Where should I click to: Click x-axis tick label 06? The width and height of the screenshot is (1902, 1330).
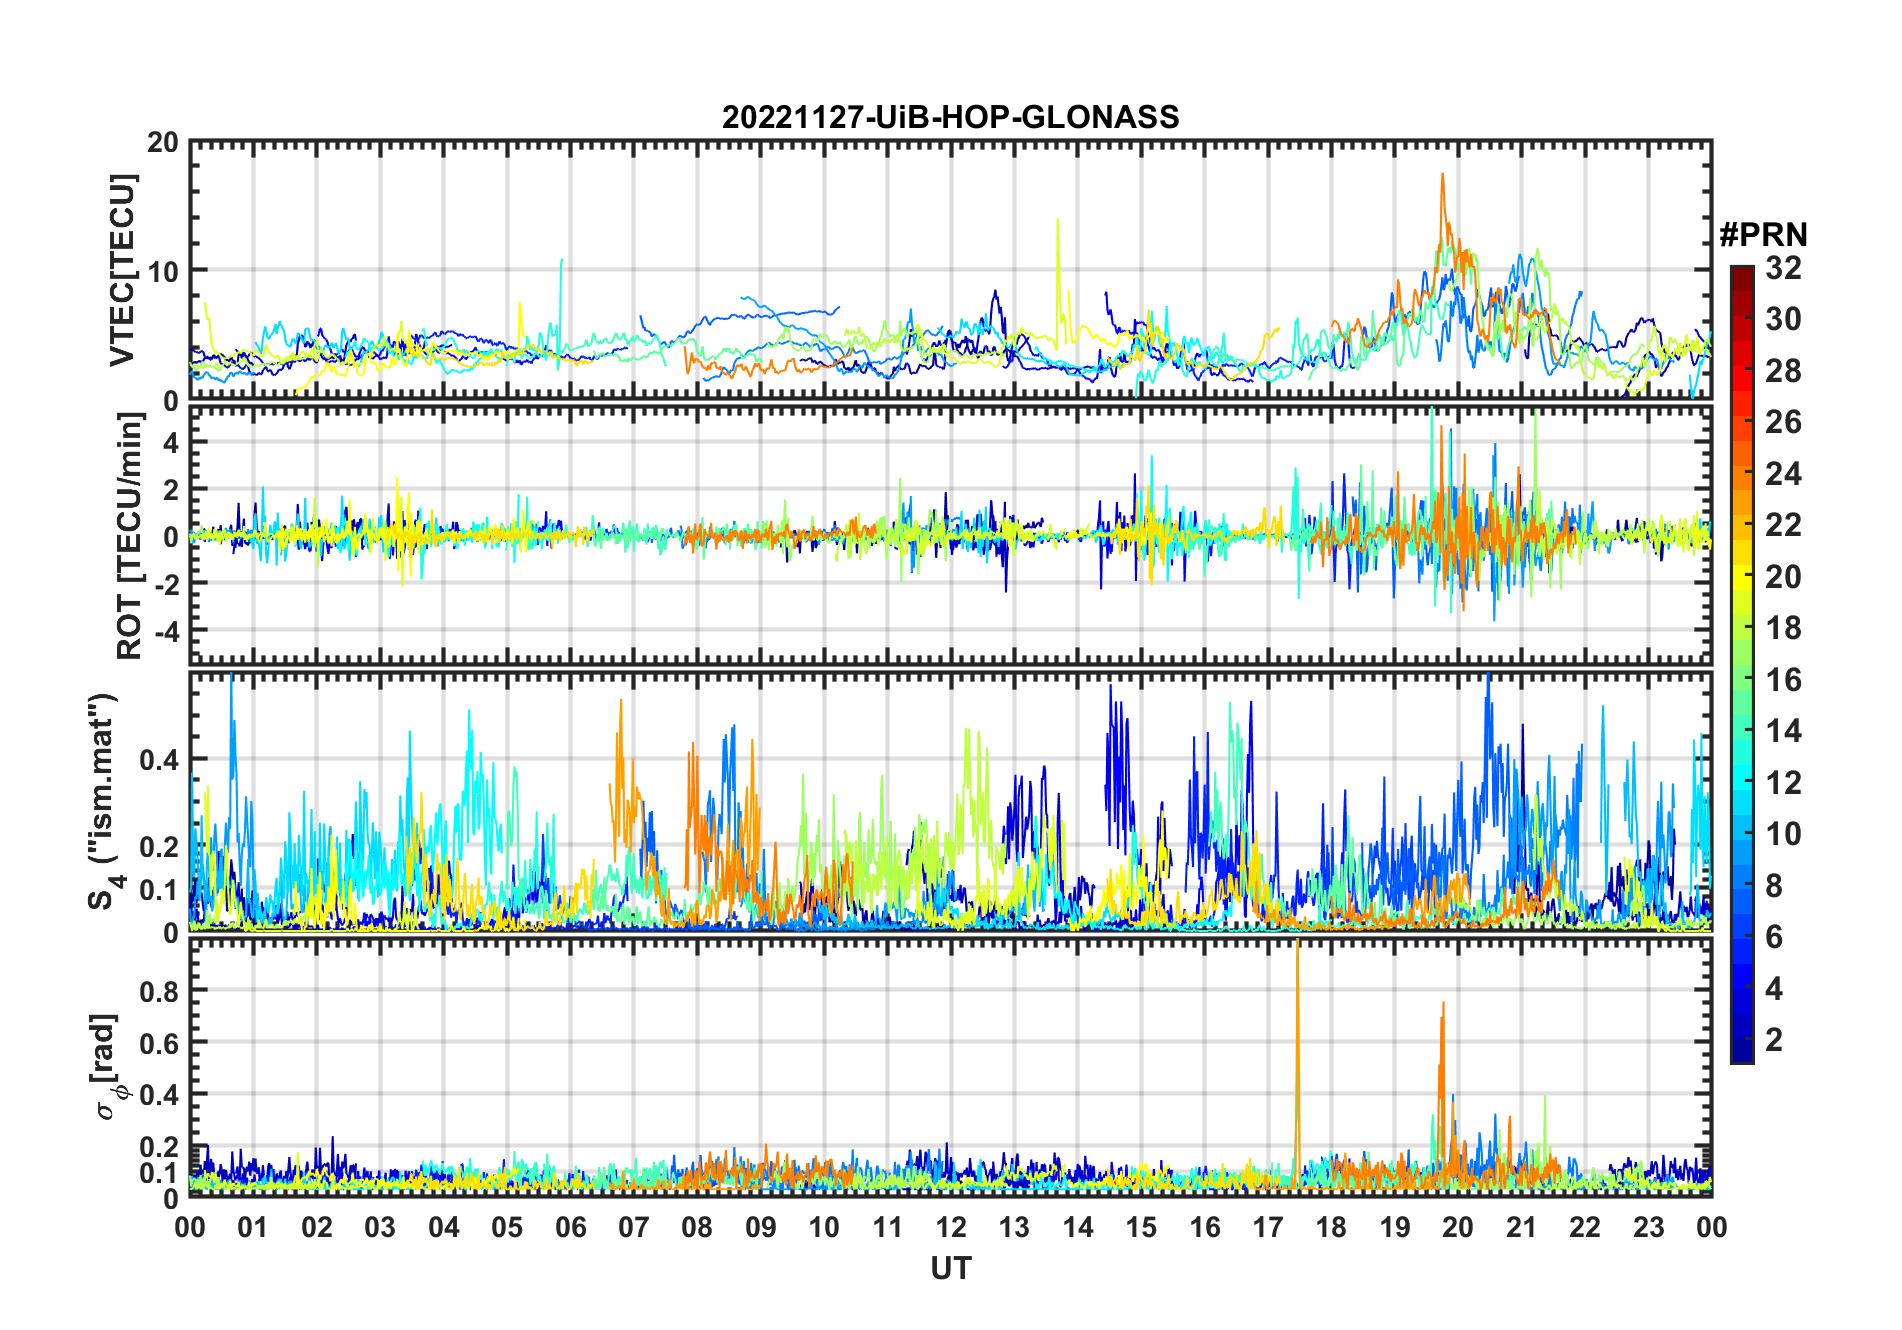coord(571,1227)
